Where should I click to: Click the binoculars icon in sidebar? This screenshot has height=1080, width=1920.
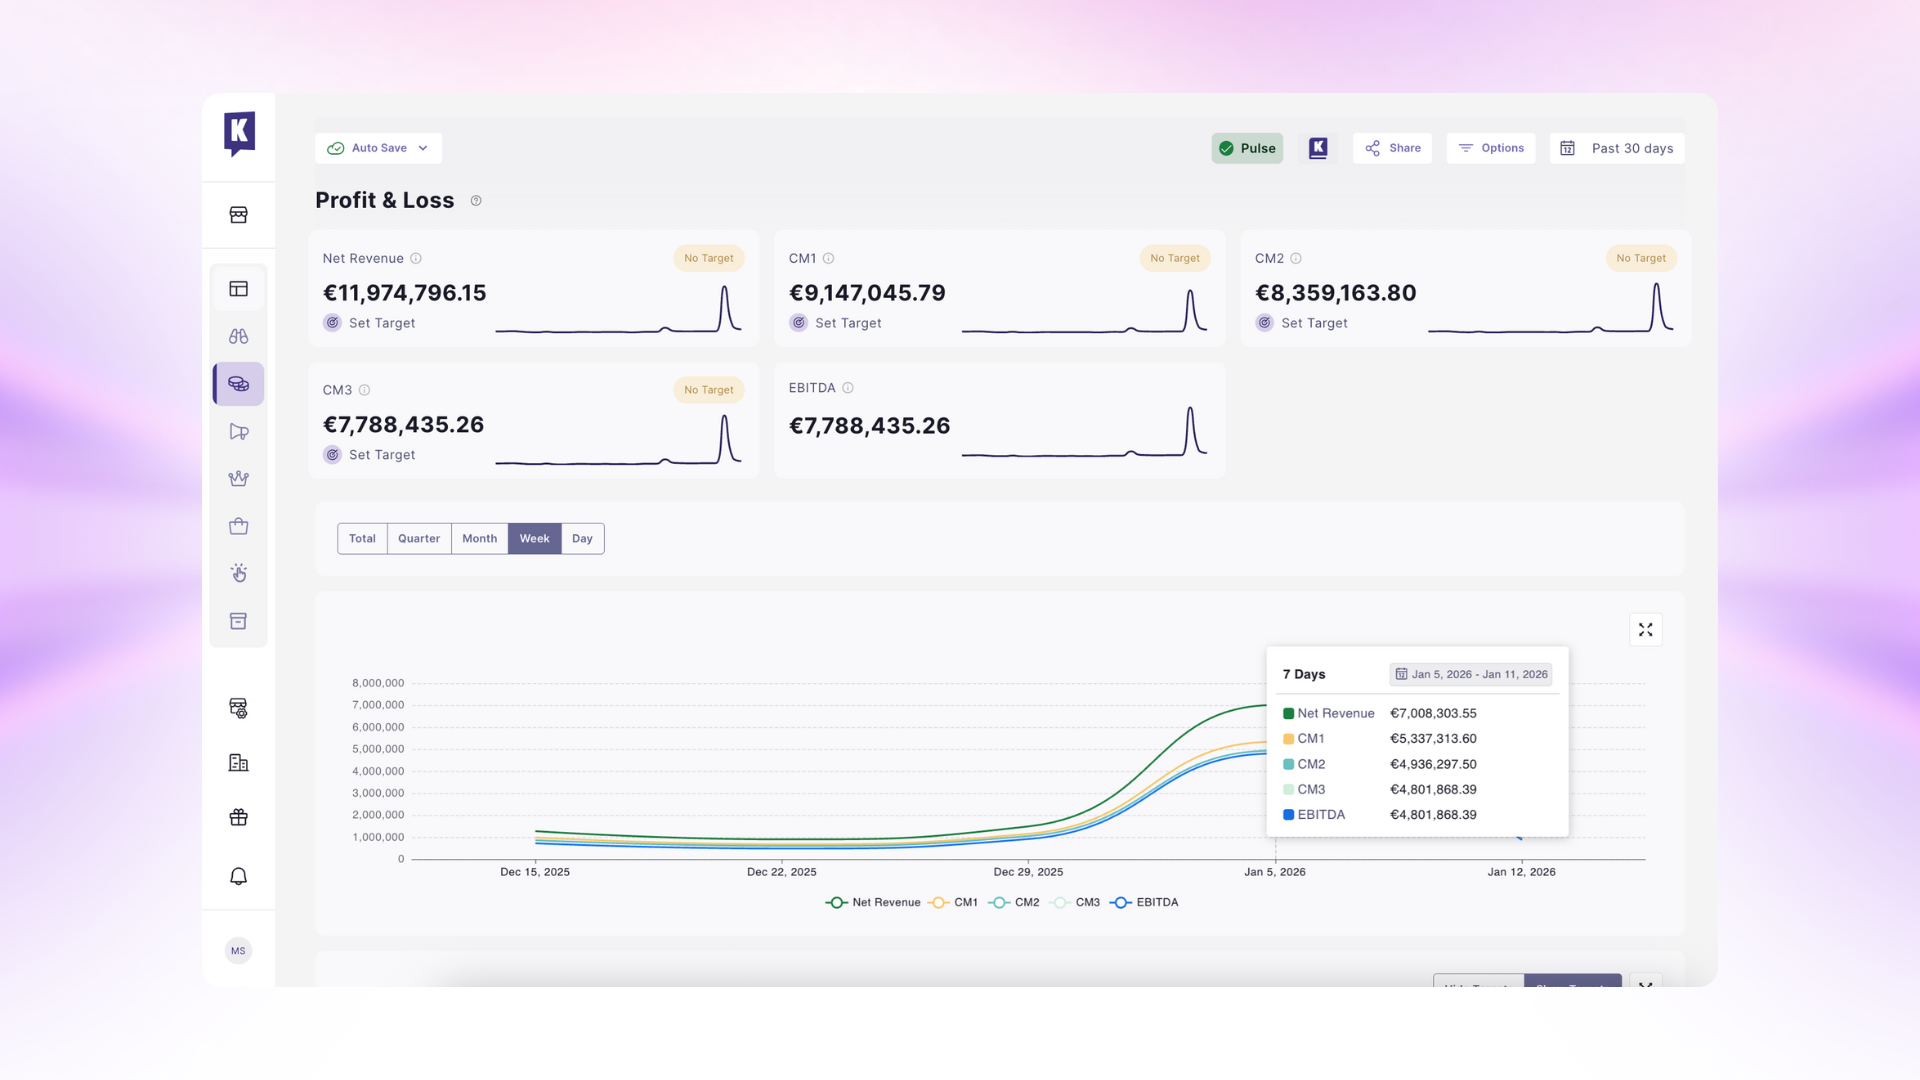(x=238, y=336)
